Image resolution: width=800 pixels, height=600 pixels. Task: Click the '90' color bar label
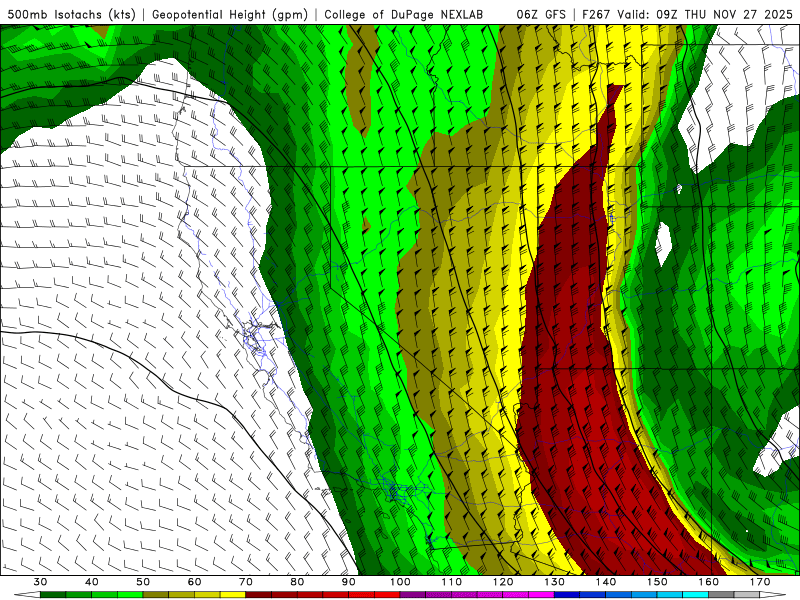348,582
